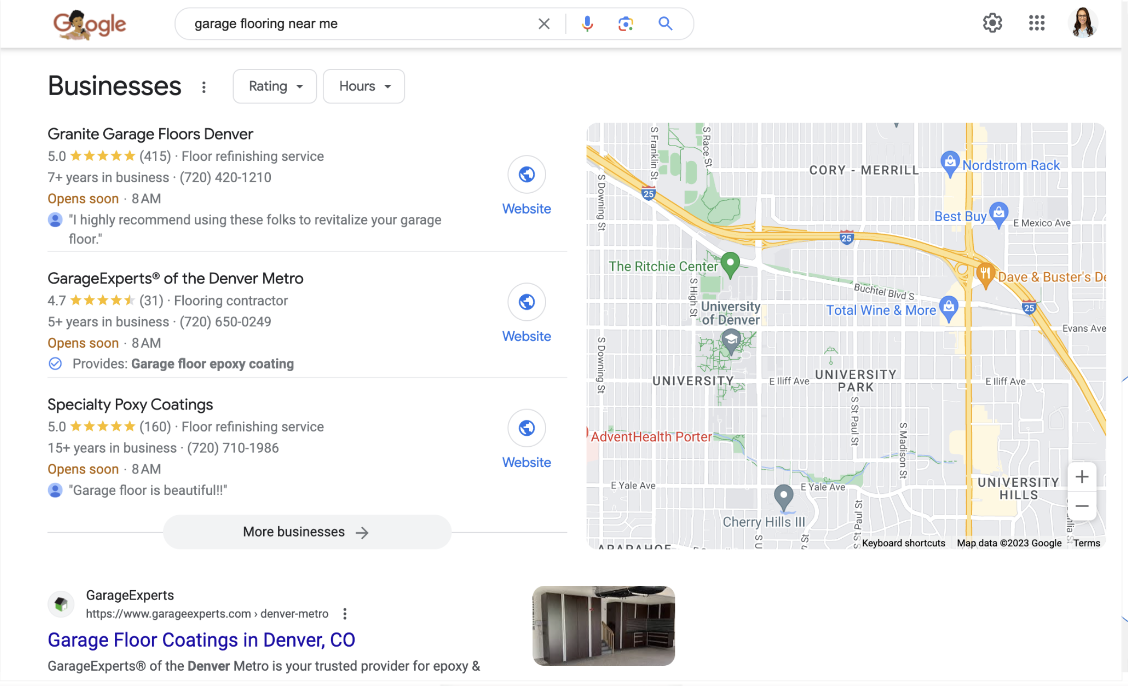This screenshot has width=1128, height=686.
Task: Click Specialty Poxy Coatings reviewer avatar icon
Action: click(55, 490)
